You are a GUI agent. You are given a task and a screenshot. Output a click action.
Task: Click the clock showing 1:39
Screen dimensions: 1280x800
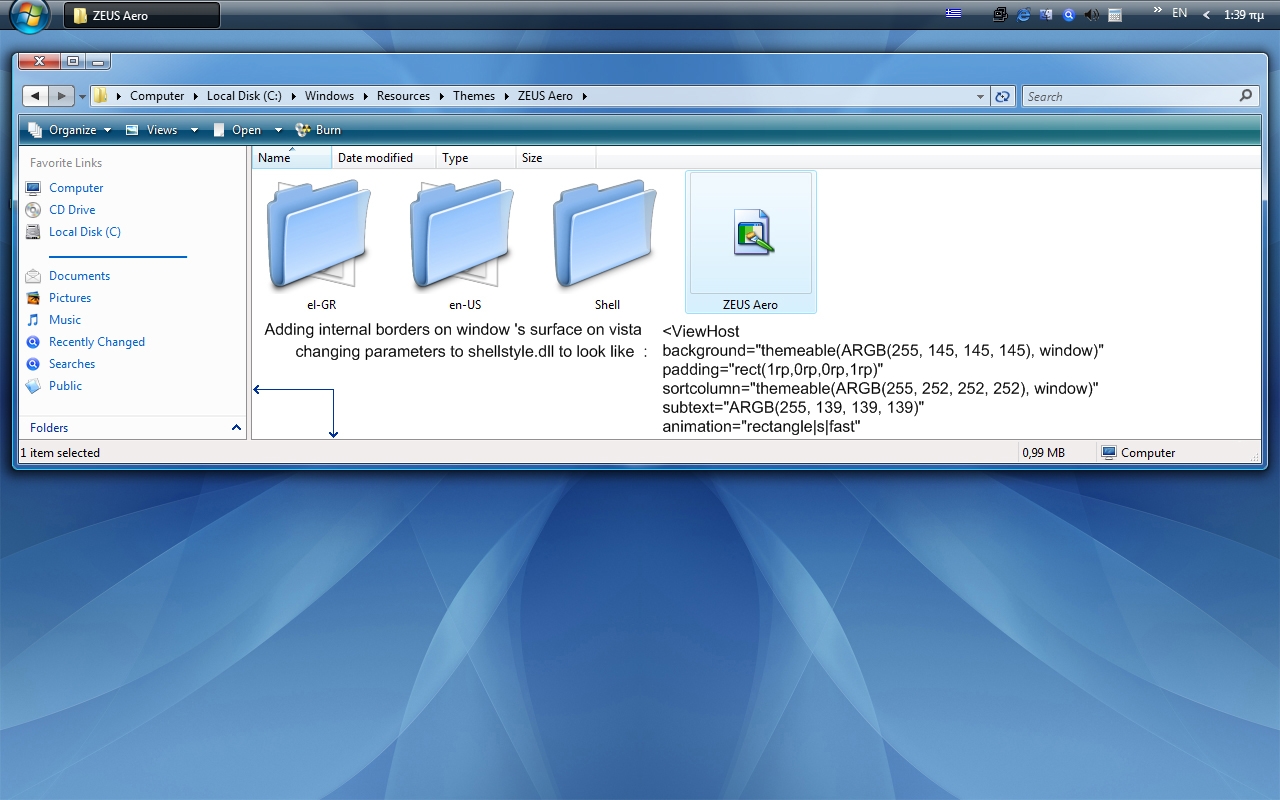click(1244, 15)
